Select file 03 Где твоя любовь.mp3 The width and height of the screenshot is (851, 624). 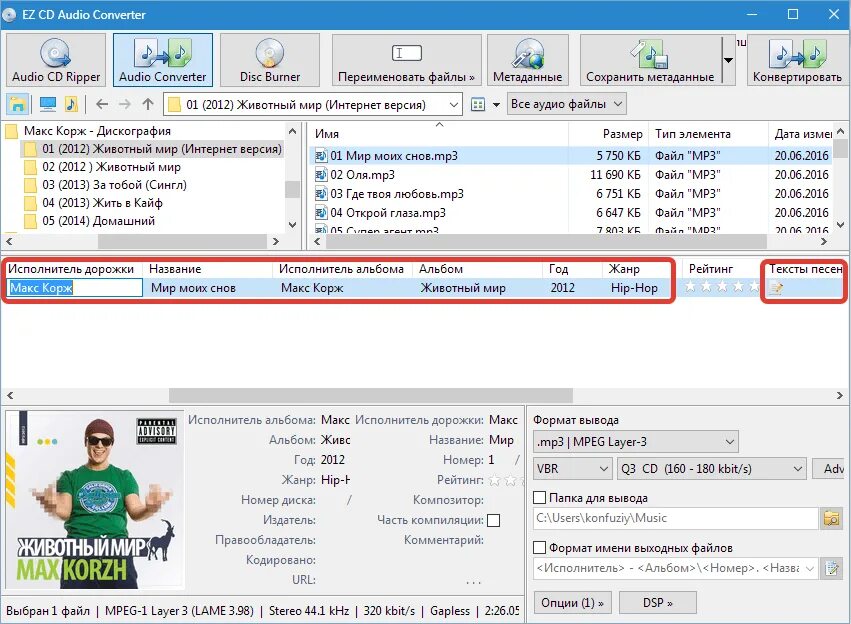coord(397,194)
